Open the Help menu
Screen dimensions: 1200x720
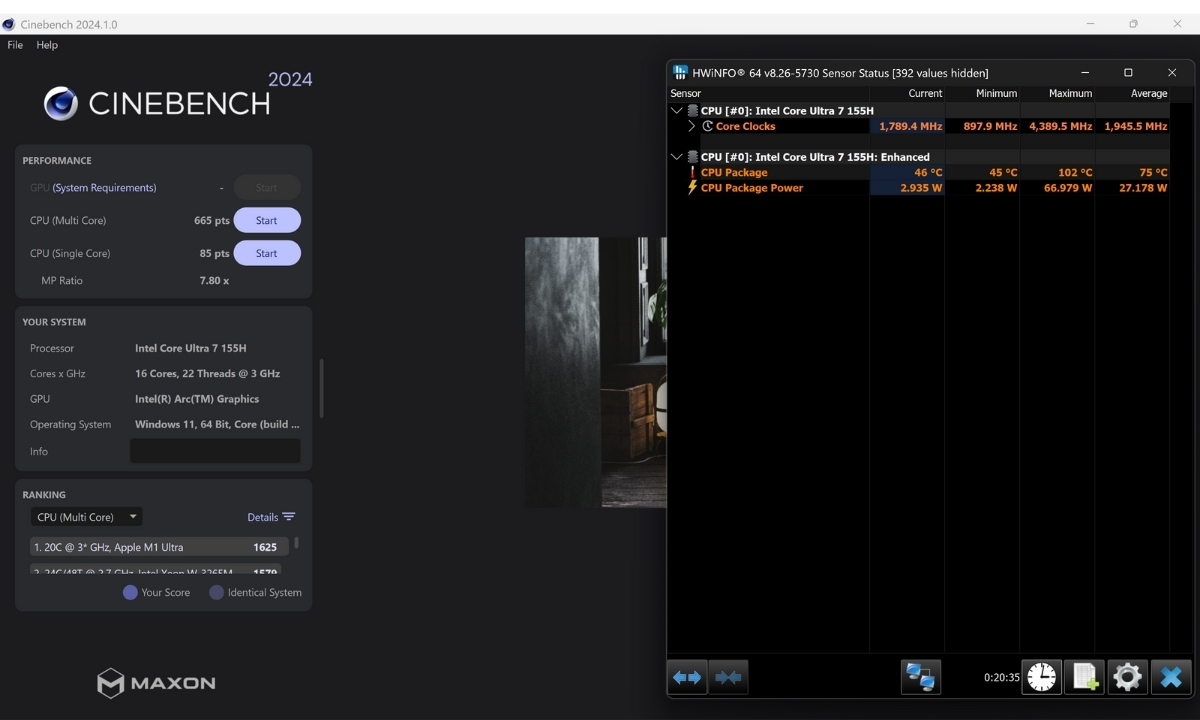(x=47, y=45)
